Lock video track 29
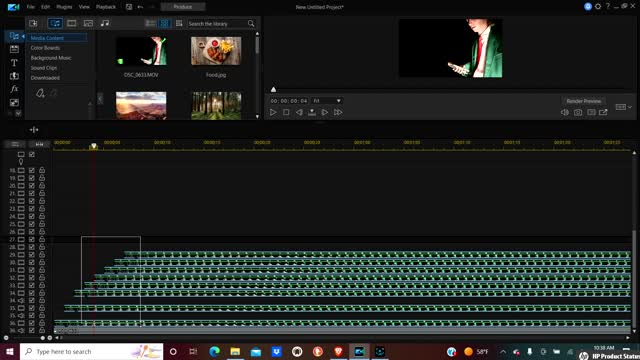 (x=42, y=254)
